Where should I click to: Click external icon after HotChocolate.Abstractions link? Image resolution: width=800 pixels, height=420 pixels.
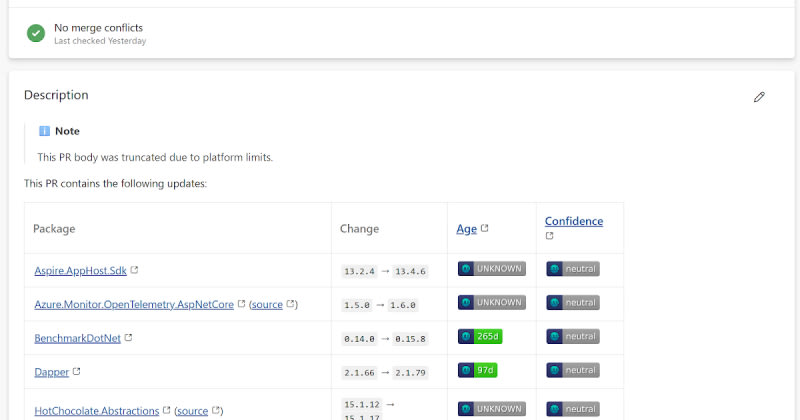tap(166, 410)
